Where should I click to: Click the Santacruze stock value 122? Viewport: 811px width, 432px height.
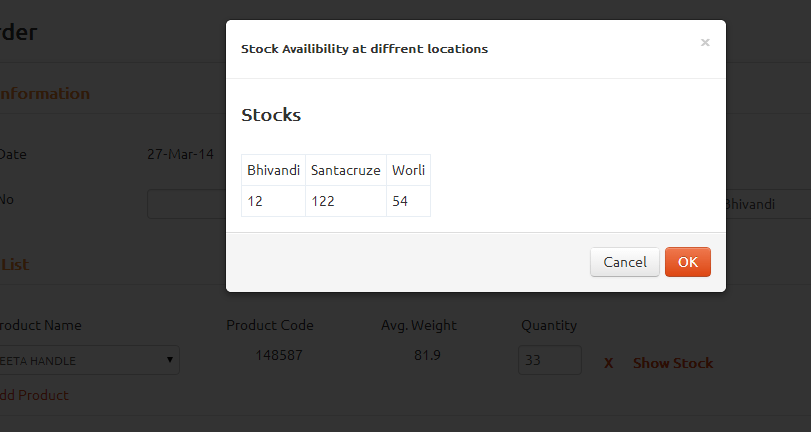323,201
